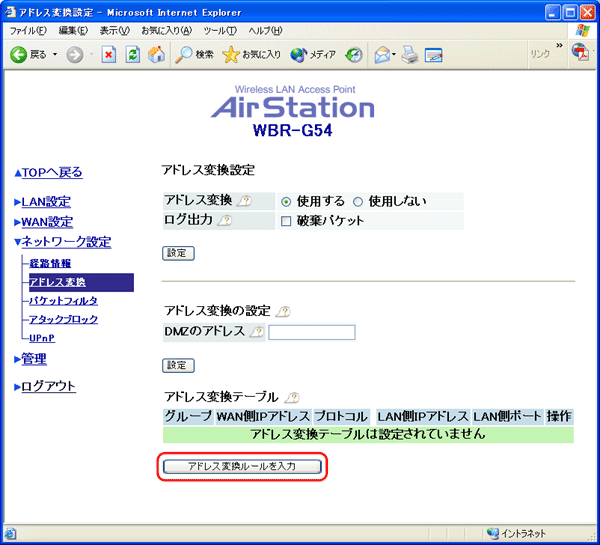Expand the 管理 sidebar section

point(31,359)
